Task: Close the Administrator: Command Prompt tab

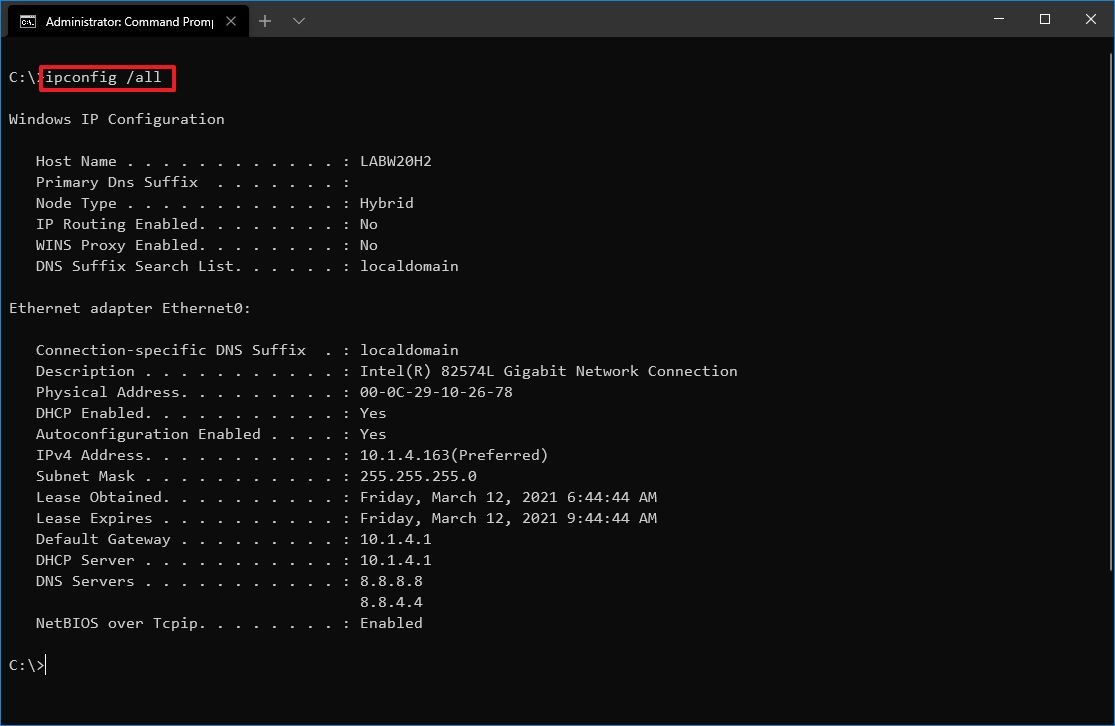Action: pyautogui.click(x=232, y=19)
